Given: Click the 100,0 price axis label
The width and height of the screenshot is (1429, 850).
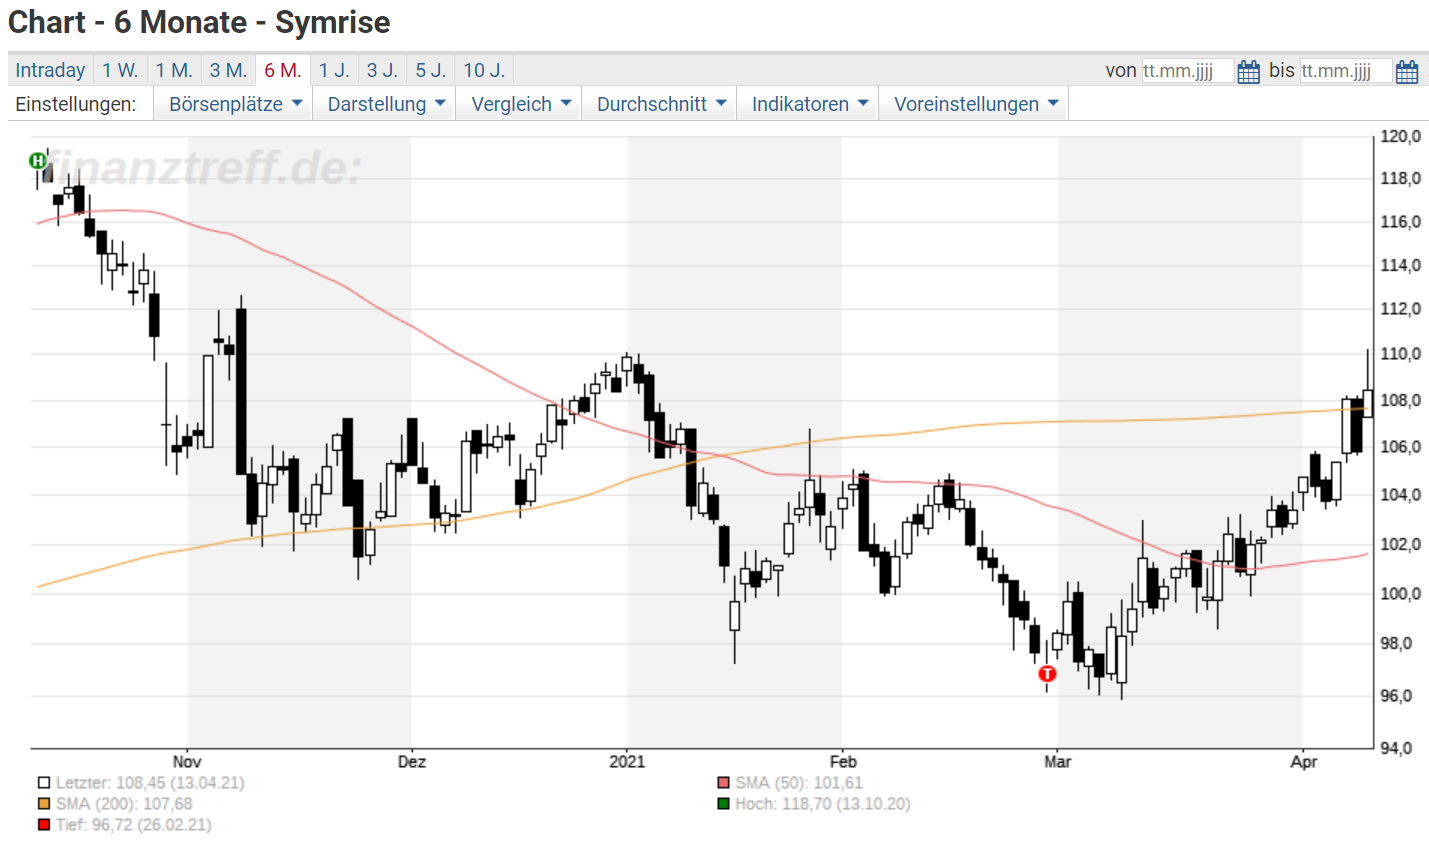Looking at the screenshot, I should pyautogui.click(x=1401, y=594).
